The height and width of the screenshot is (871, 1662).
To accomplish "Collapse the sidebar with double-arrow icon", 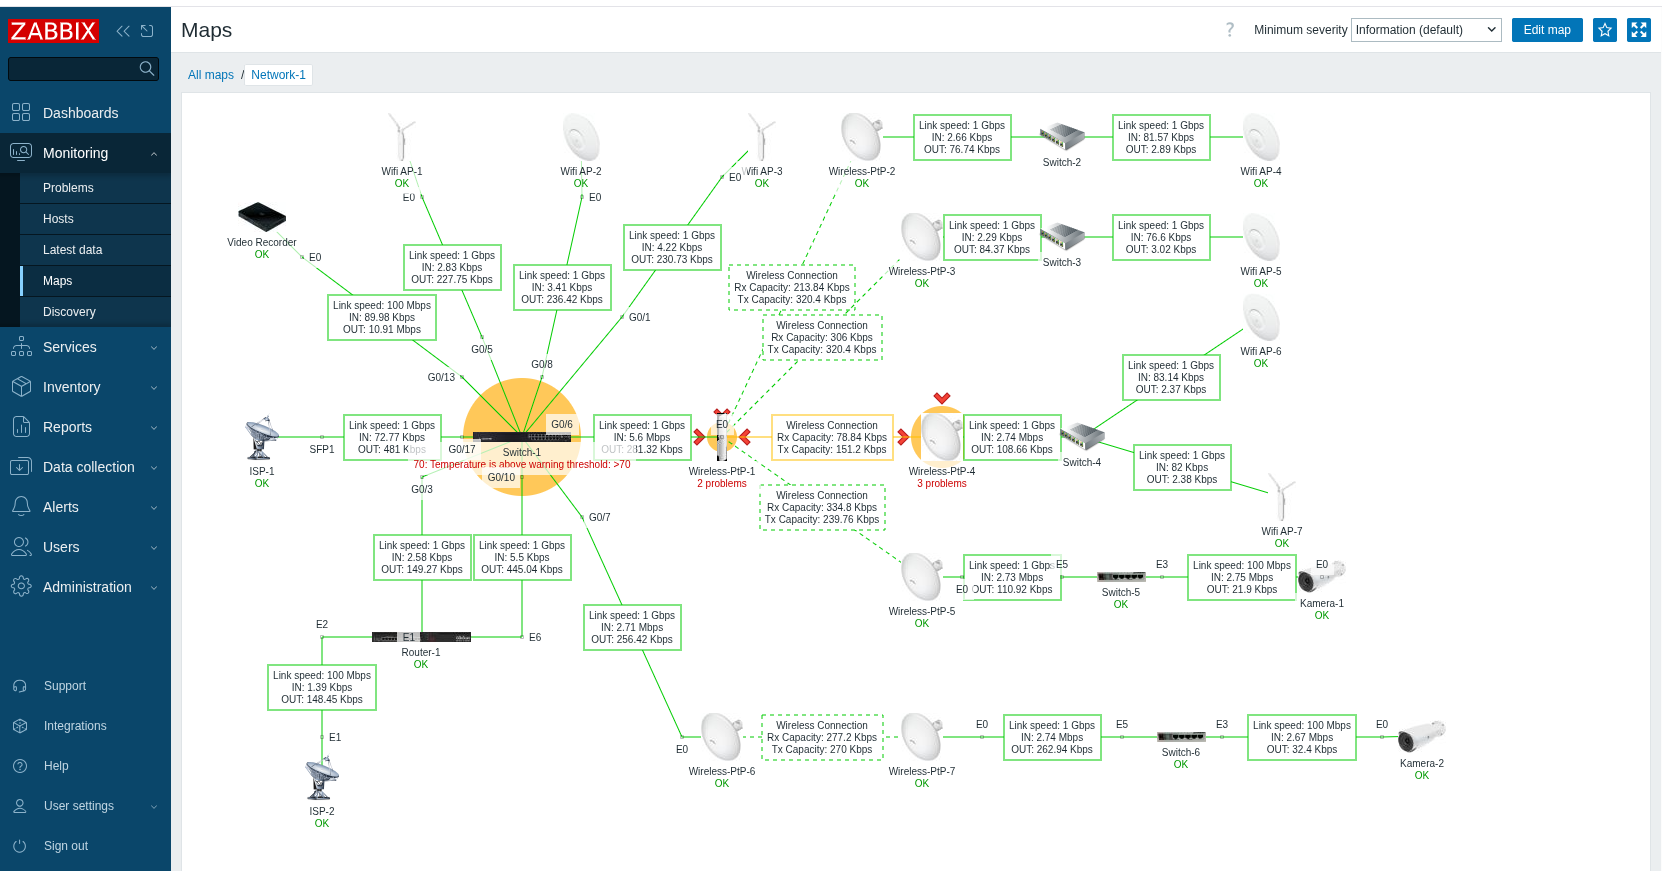I will point(123,31).
